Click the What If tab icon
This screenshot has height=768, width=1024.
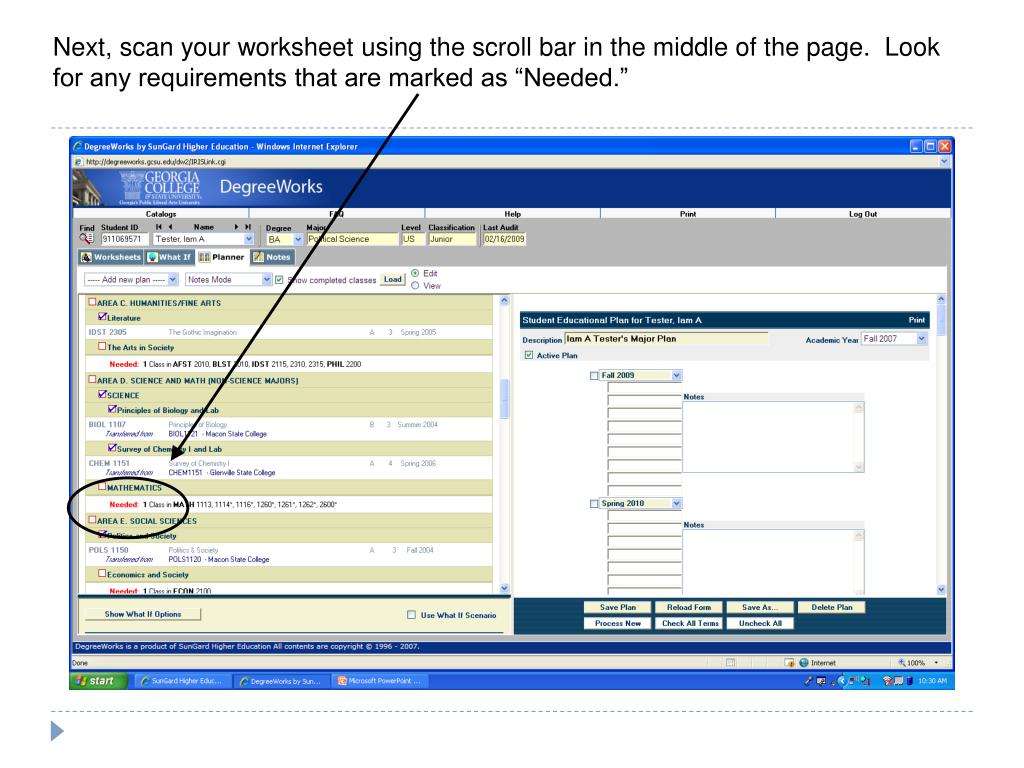pyautogui.click(x=153, y=257)
